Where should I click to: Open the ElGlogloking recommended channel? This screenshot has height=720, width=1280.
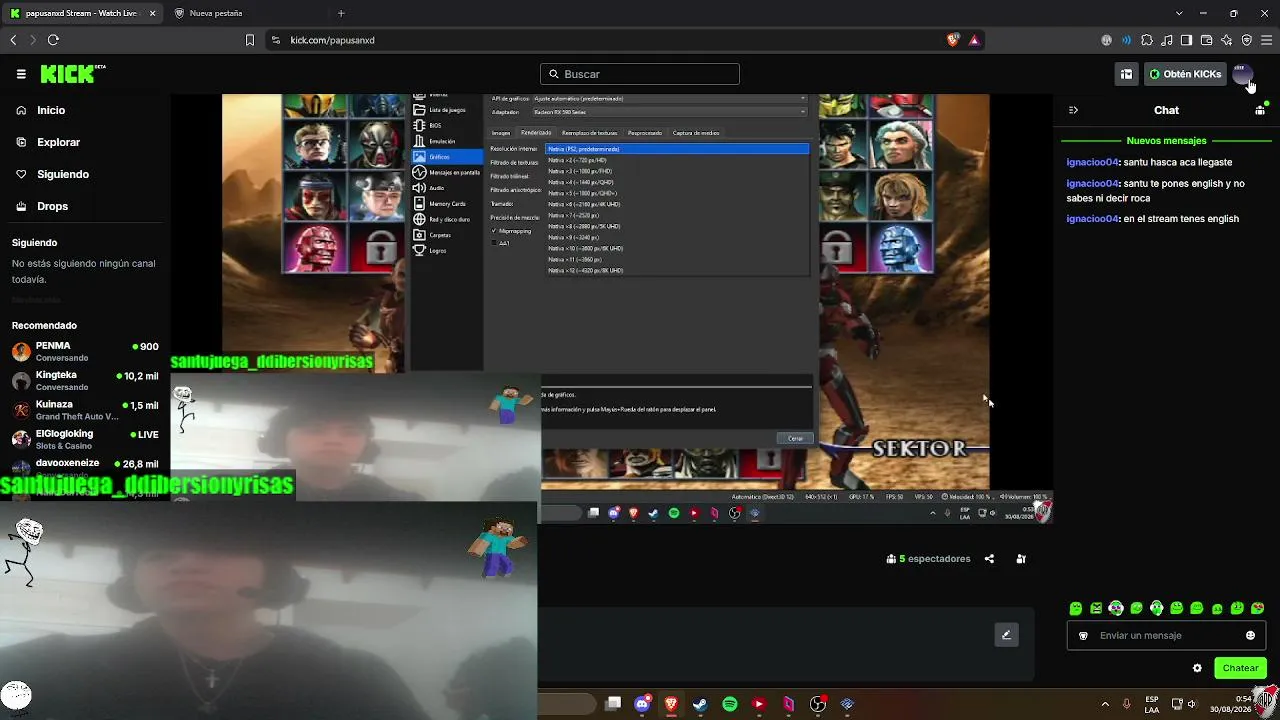coord(85,439)
